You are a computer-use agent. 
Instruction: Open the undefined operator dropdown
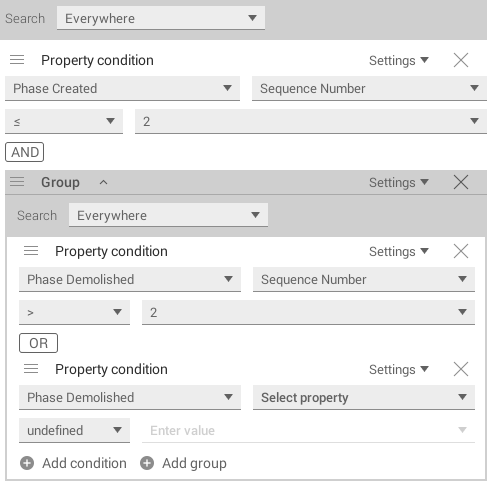click(74, 430)
